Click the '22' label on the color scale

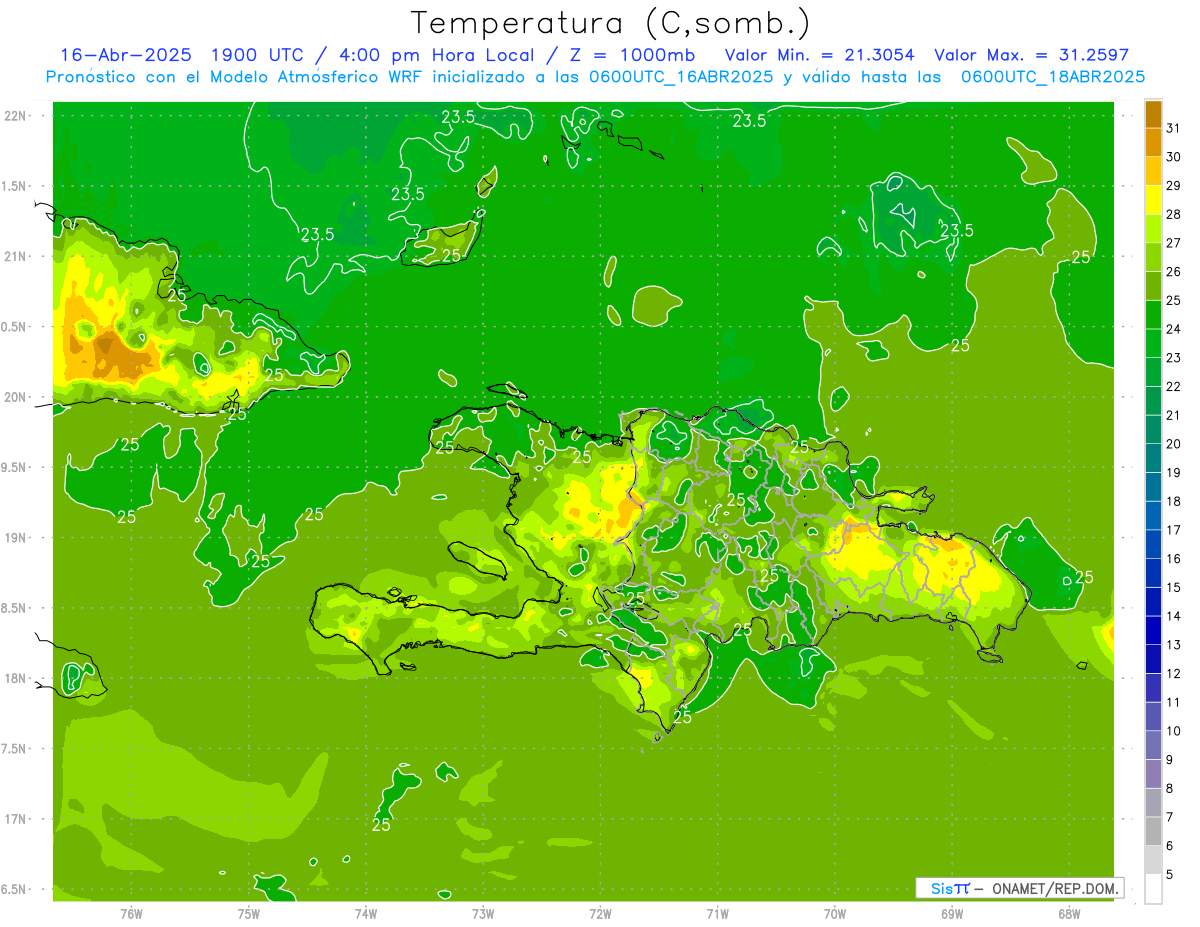[1174, 386]
